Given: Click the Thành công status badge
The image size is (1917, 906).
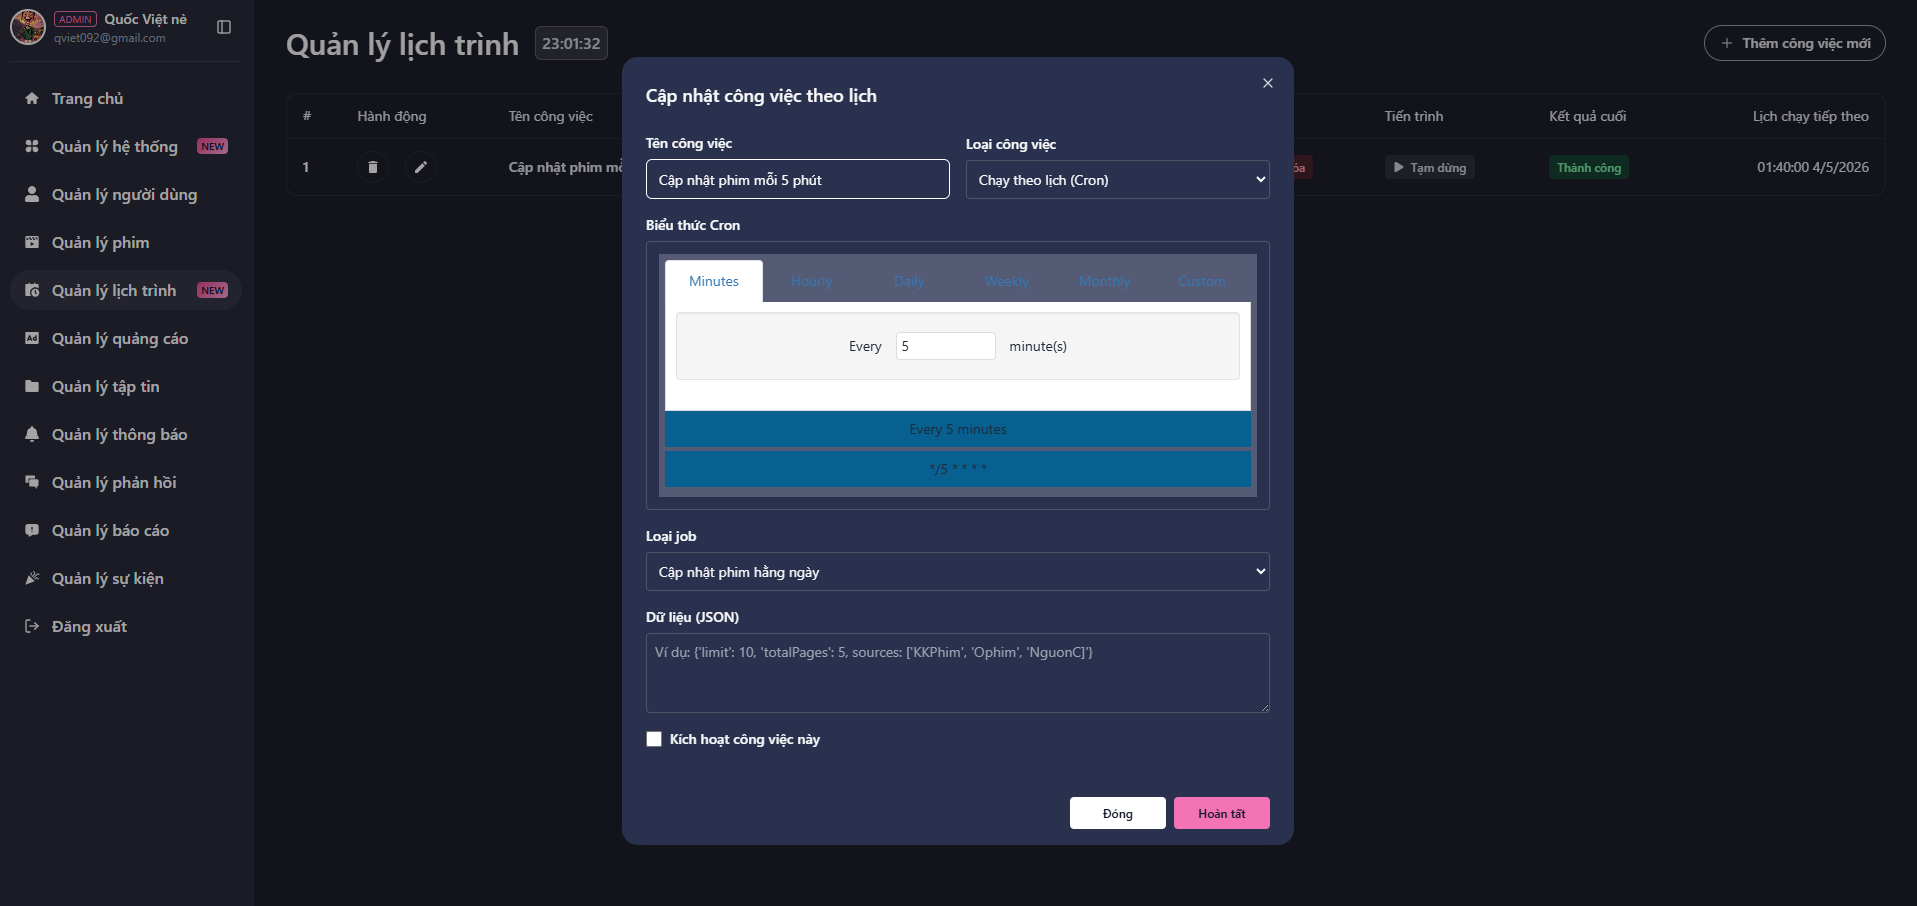Looking at the screenshot, I should (x=1589, y=168).
